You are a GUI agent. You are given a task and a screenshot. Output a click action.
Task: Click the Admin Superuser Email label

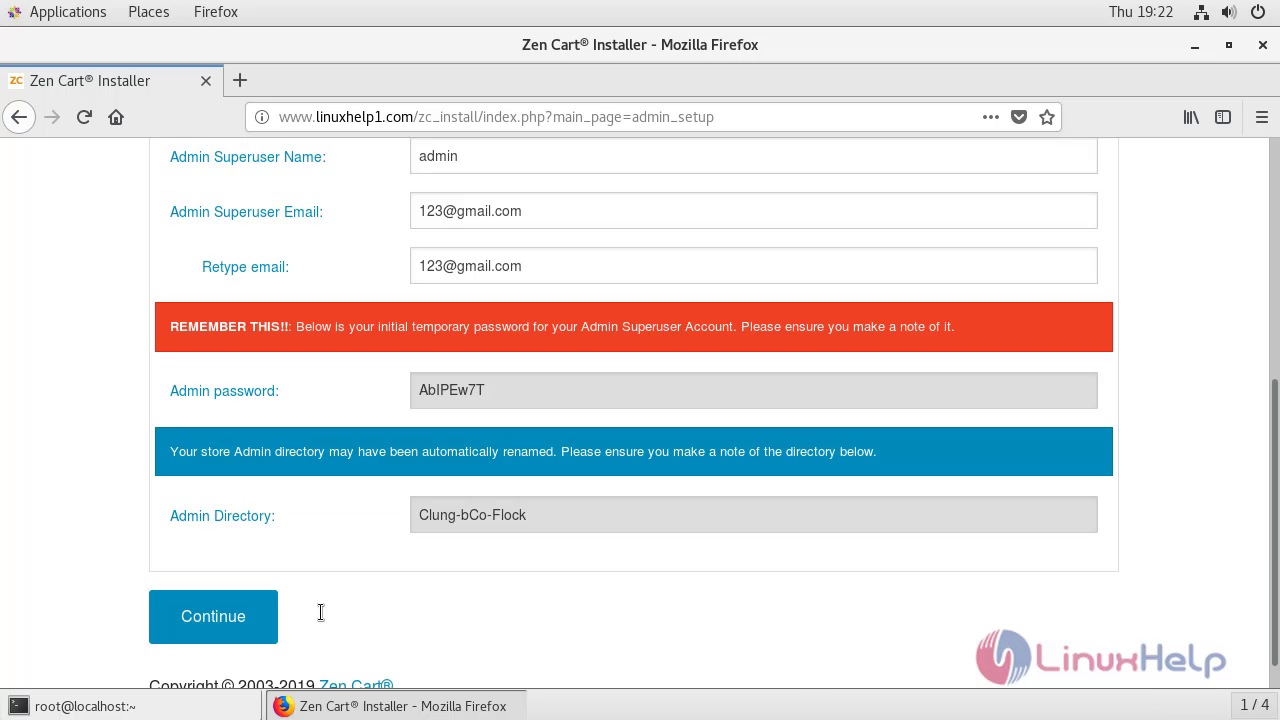point(246,212)
